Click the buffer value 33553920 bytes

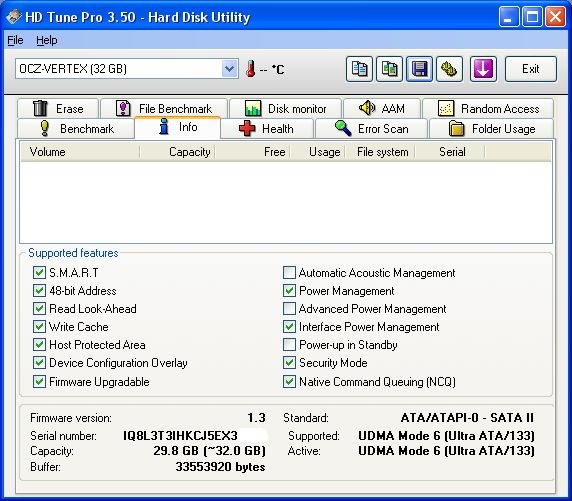[x=220, y=467]
